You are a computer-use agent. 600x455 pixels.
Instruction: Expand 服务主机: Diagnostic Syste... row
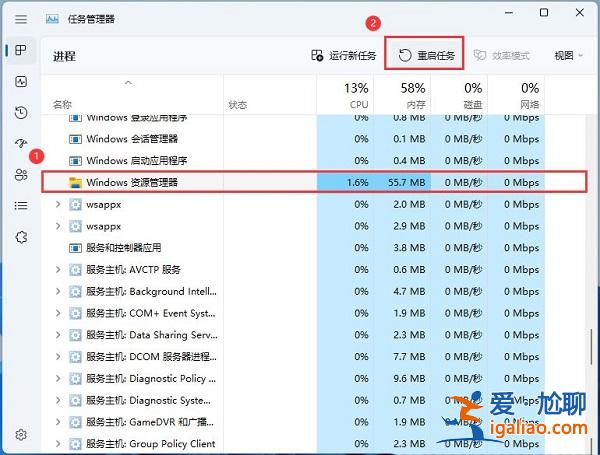point(58,400)
